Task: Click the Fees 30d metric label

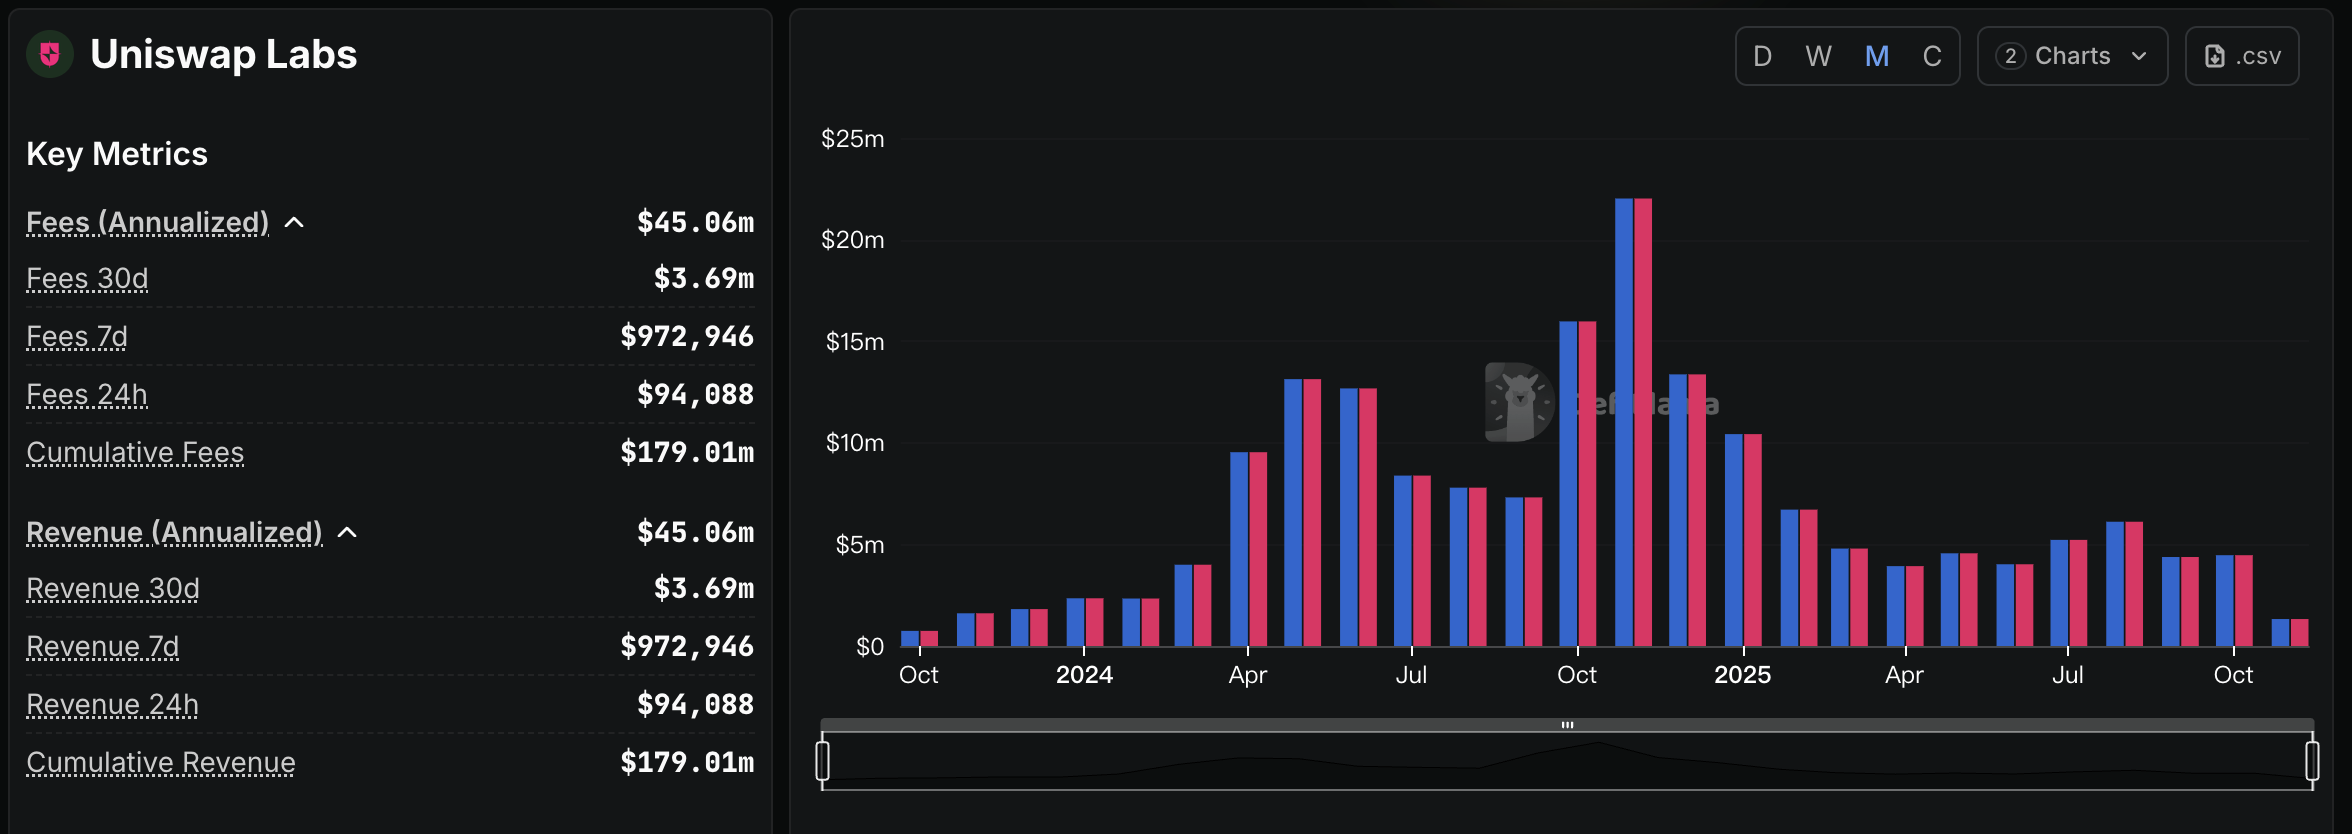Action: 87,278
